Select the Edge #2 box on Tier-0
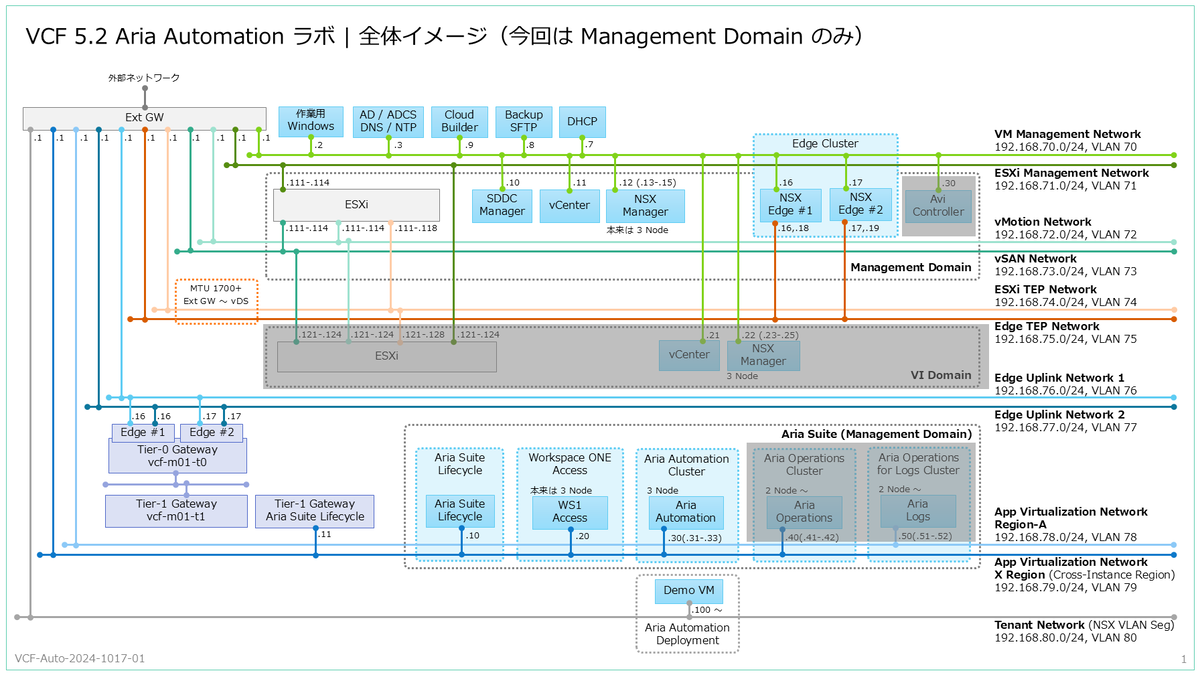1200x675 pixels. (x=211, y=432)
